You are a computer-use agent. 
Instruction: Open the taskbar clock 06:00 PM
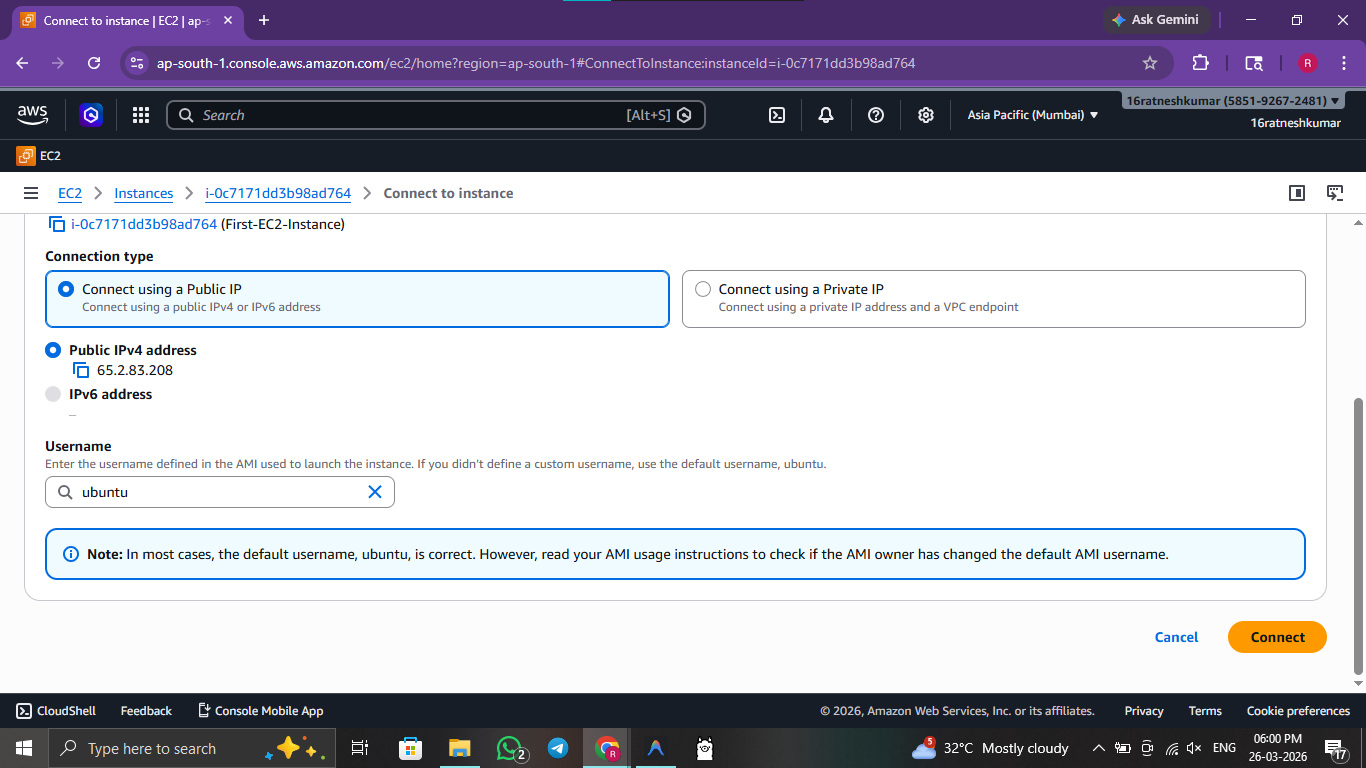(x=1277, y=748)
